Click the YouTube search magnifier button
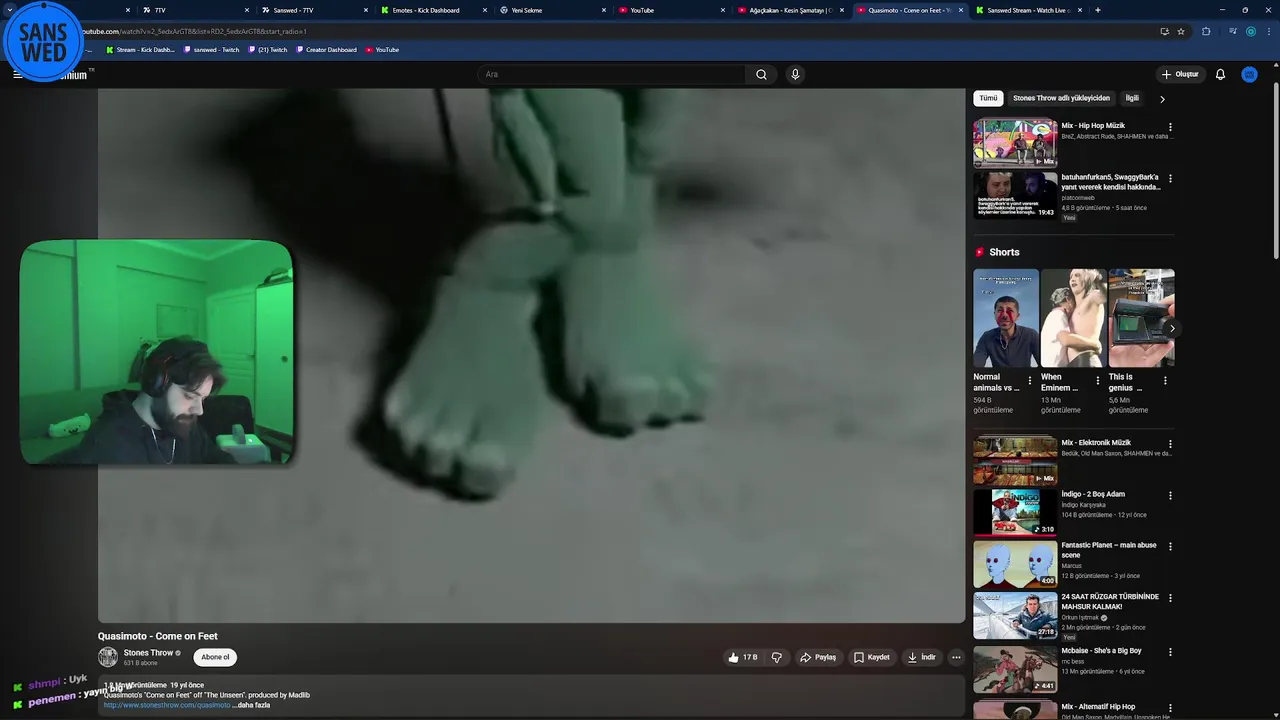1280x720 pixels. pos(761,74)
